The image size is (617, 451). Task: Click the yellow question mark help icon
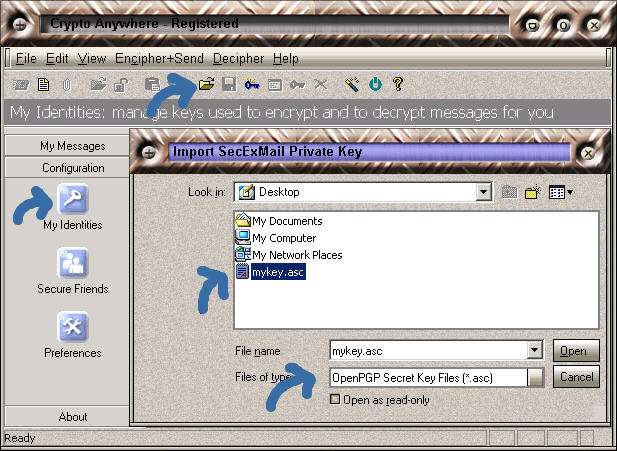[398, 85]
